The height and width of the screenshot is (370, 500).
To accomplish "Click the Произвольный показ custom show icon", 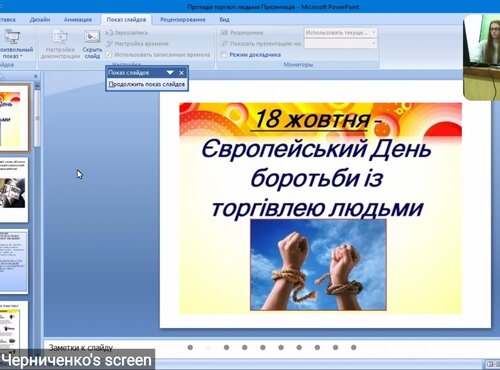I will pos(12,36).
